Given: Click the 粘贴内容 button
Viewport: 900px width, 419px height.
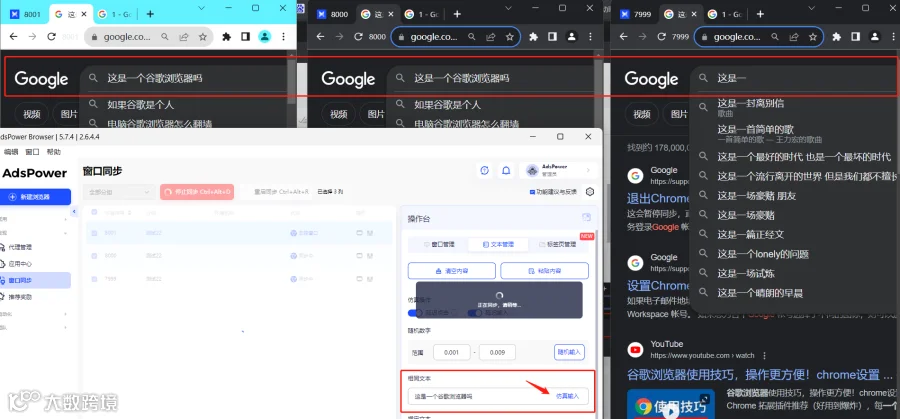Looking at the screenshot, I should (544, 271).
